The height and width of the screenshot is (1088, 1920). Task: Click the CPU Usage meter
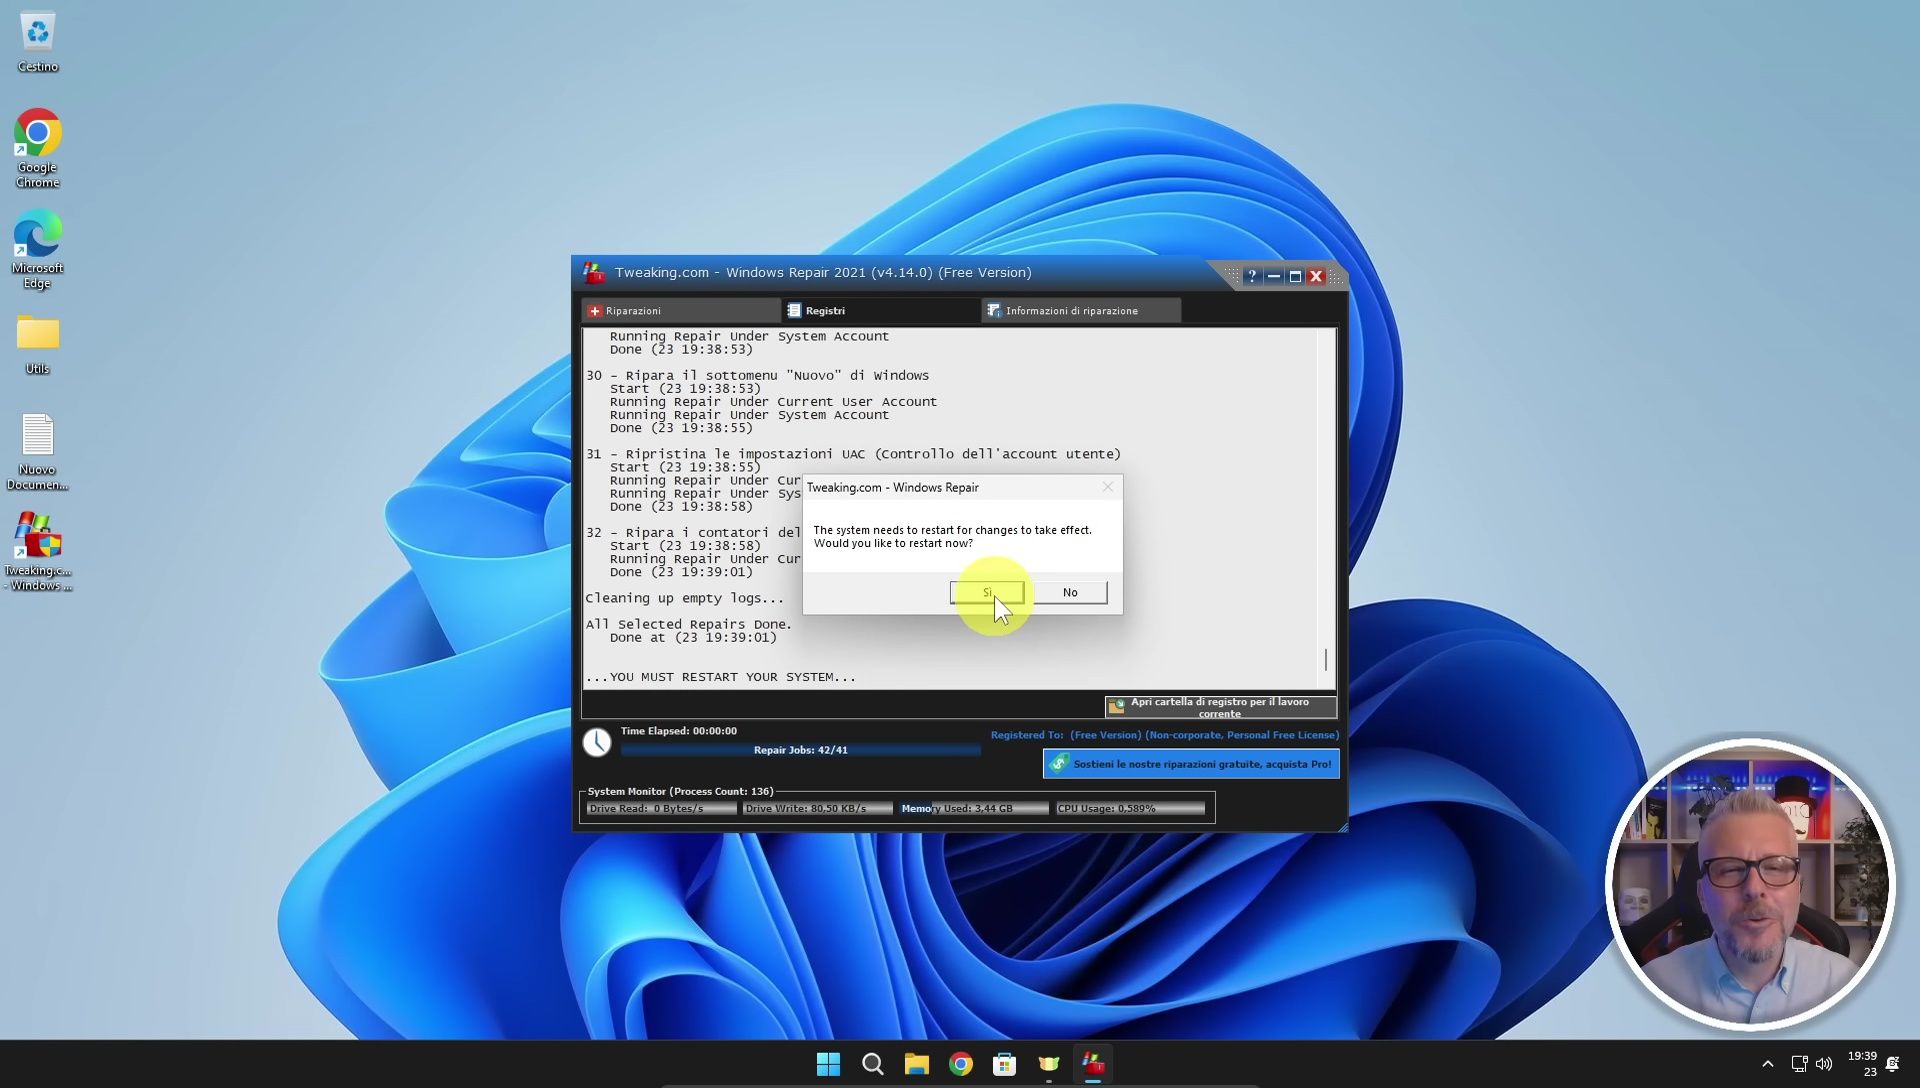pyautogui.click(x=1131, y=809)
